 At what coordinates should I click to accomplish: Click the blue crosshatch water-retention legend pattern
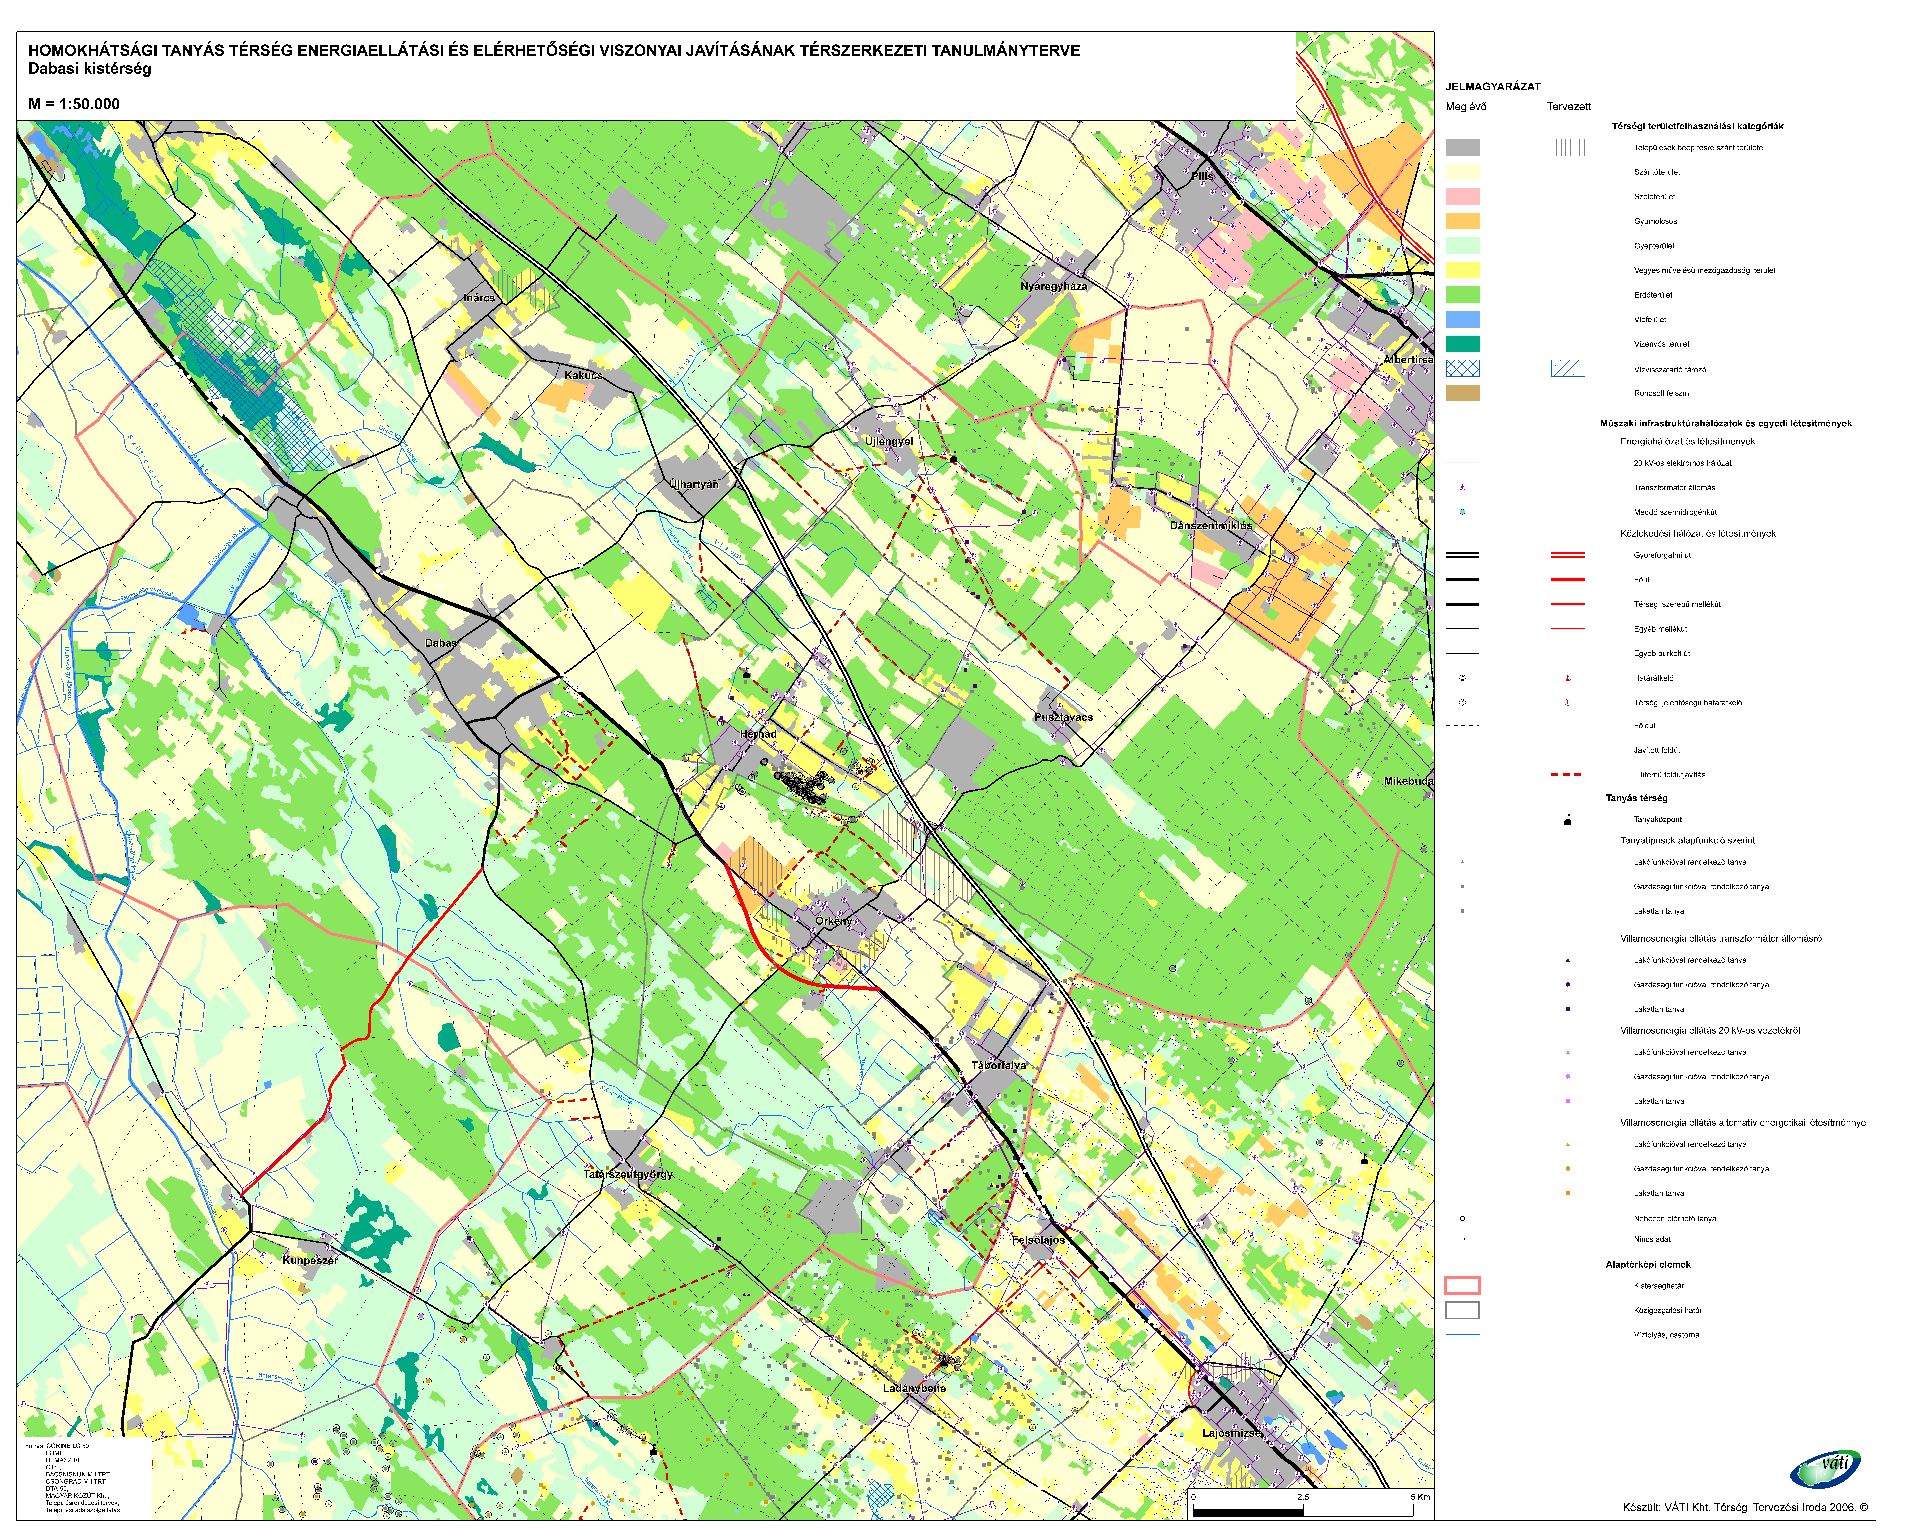[x=1463, y=369]
